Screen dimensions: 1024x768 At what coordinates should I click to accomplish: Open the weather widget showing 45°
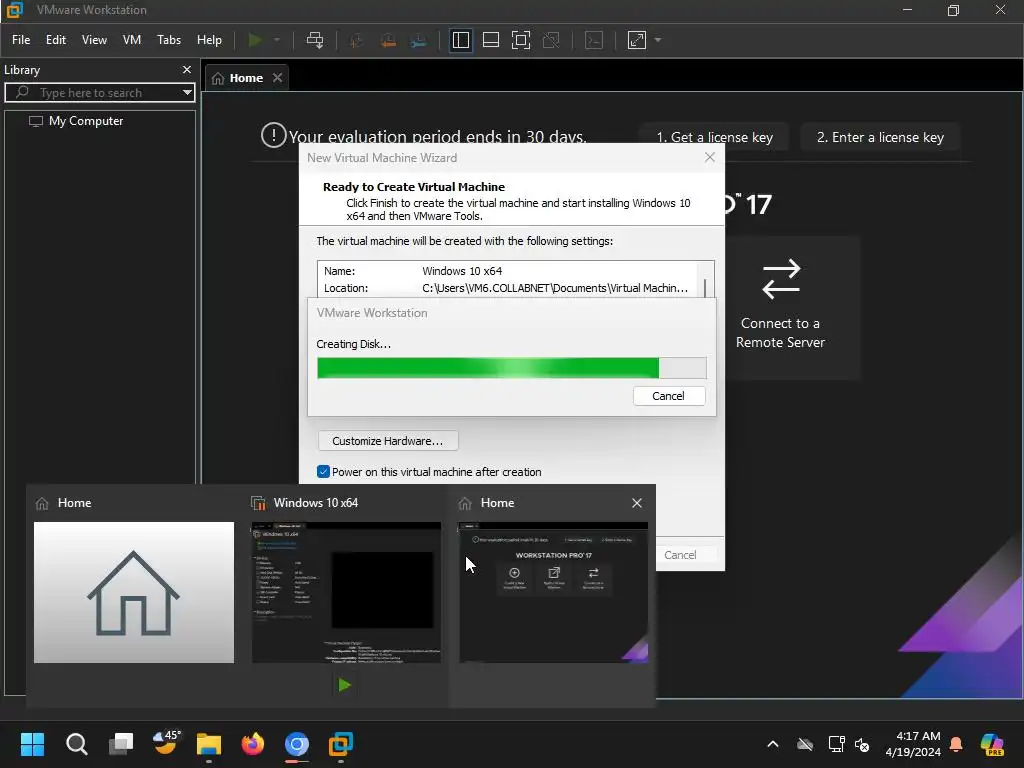point(165,743)
